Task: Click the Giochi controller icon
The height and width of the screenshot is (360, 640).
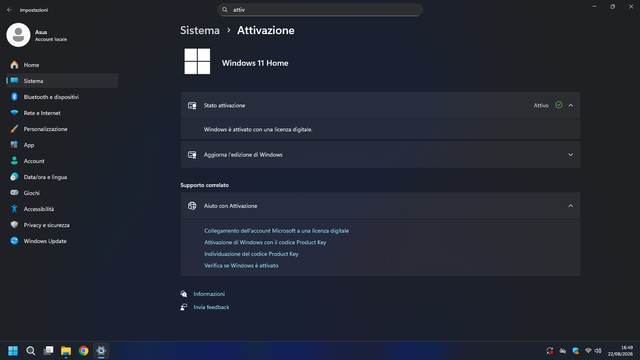Action: [14, 193]
